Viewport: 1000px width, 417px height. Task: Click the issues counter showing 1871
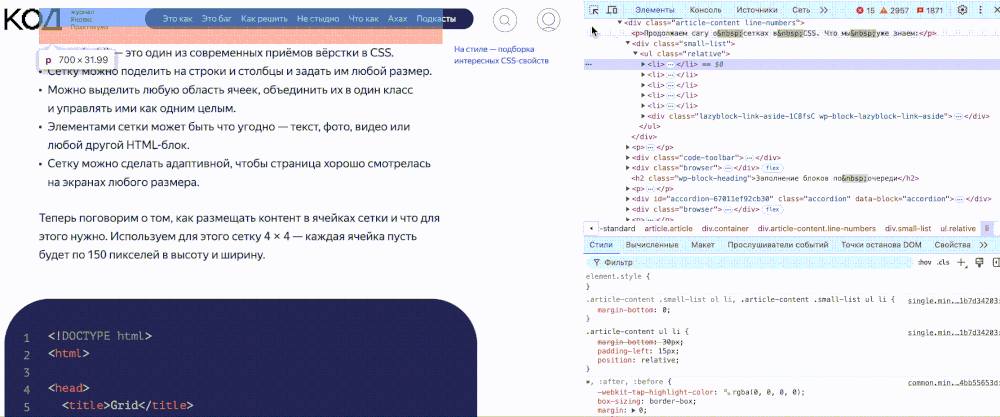(x=929, y=10)
